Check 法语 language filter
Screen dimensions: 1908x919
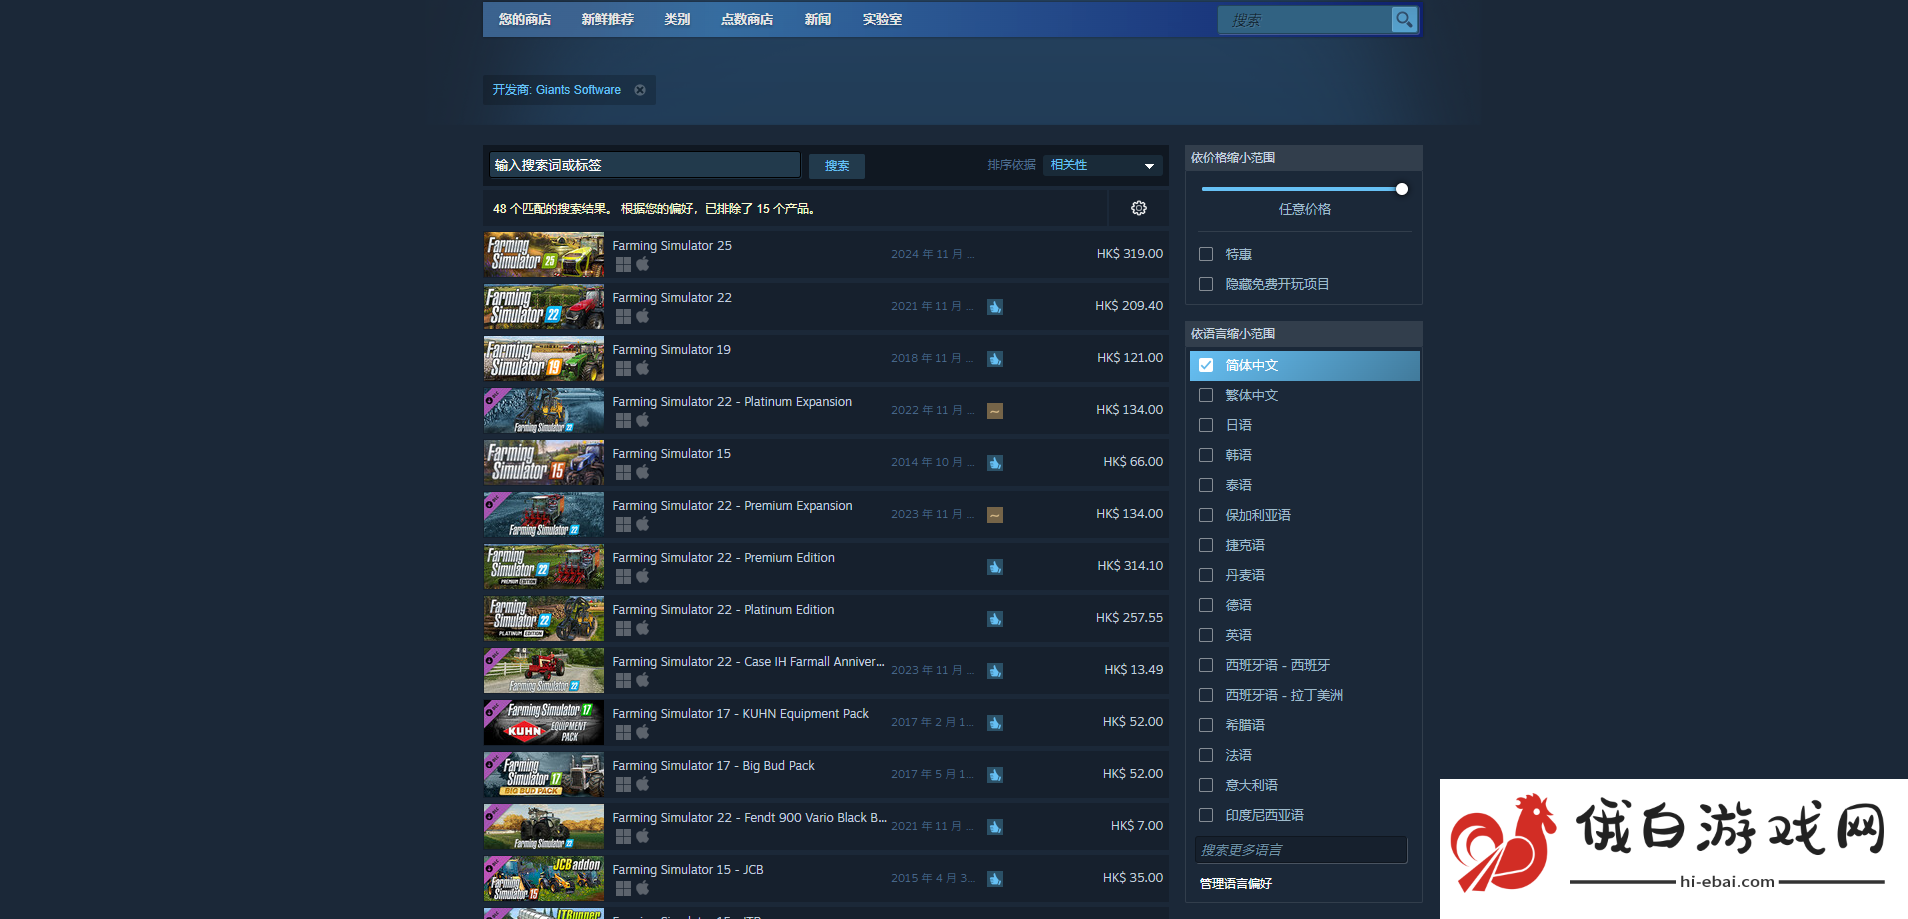[x=1206, y=755]
